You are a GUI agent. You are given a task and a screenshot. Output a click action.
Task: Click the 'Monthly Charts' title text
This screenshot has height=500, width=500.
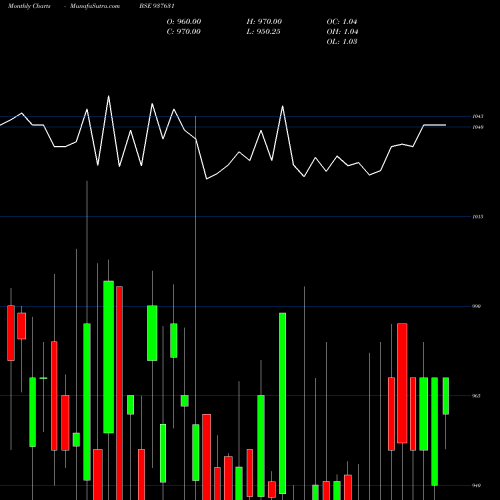pyautogui.click(x=29, y=6)
